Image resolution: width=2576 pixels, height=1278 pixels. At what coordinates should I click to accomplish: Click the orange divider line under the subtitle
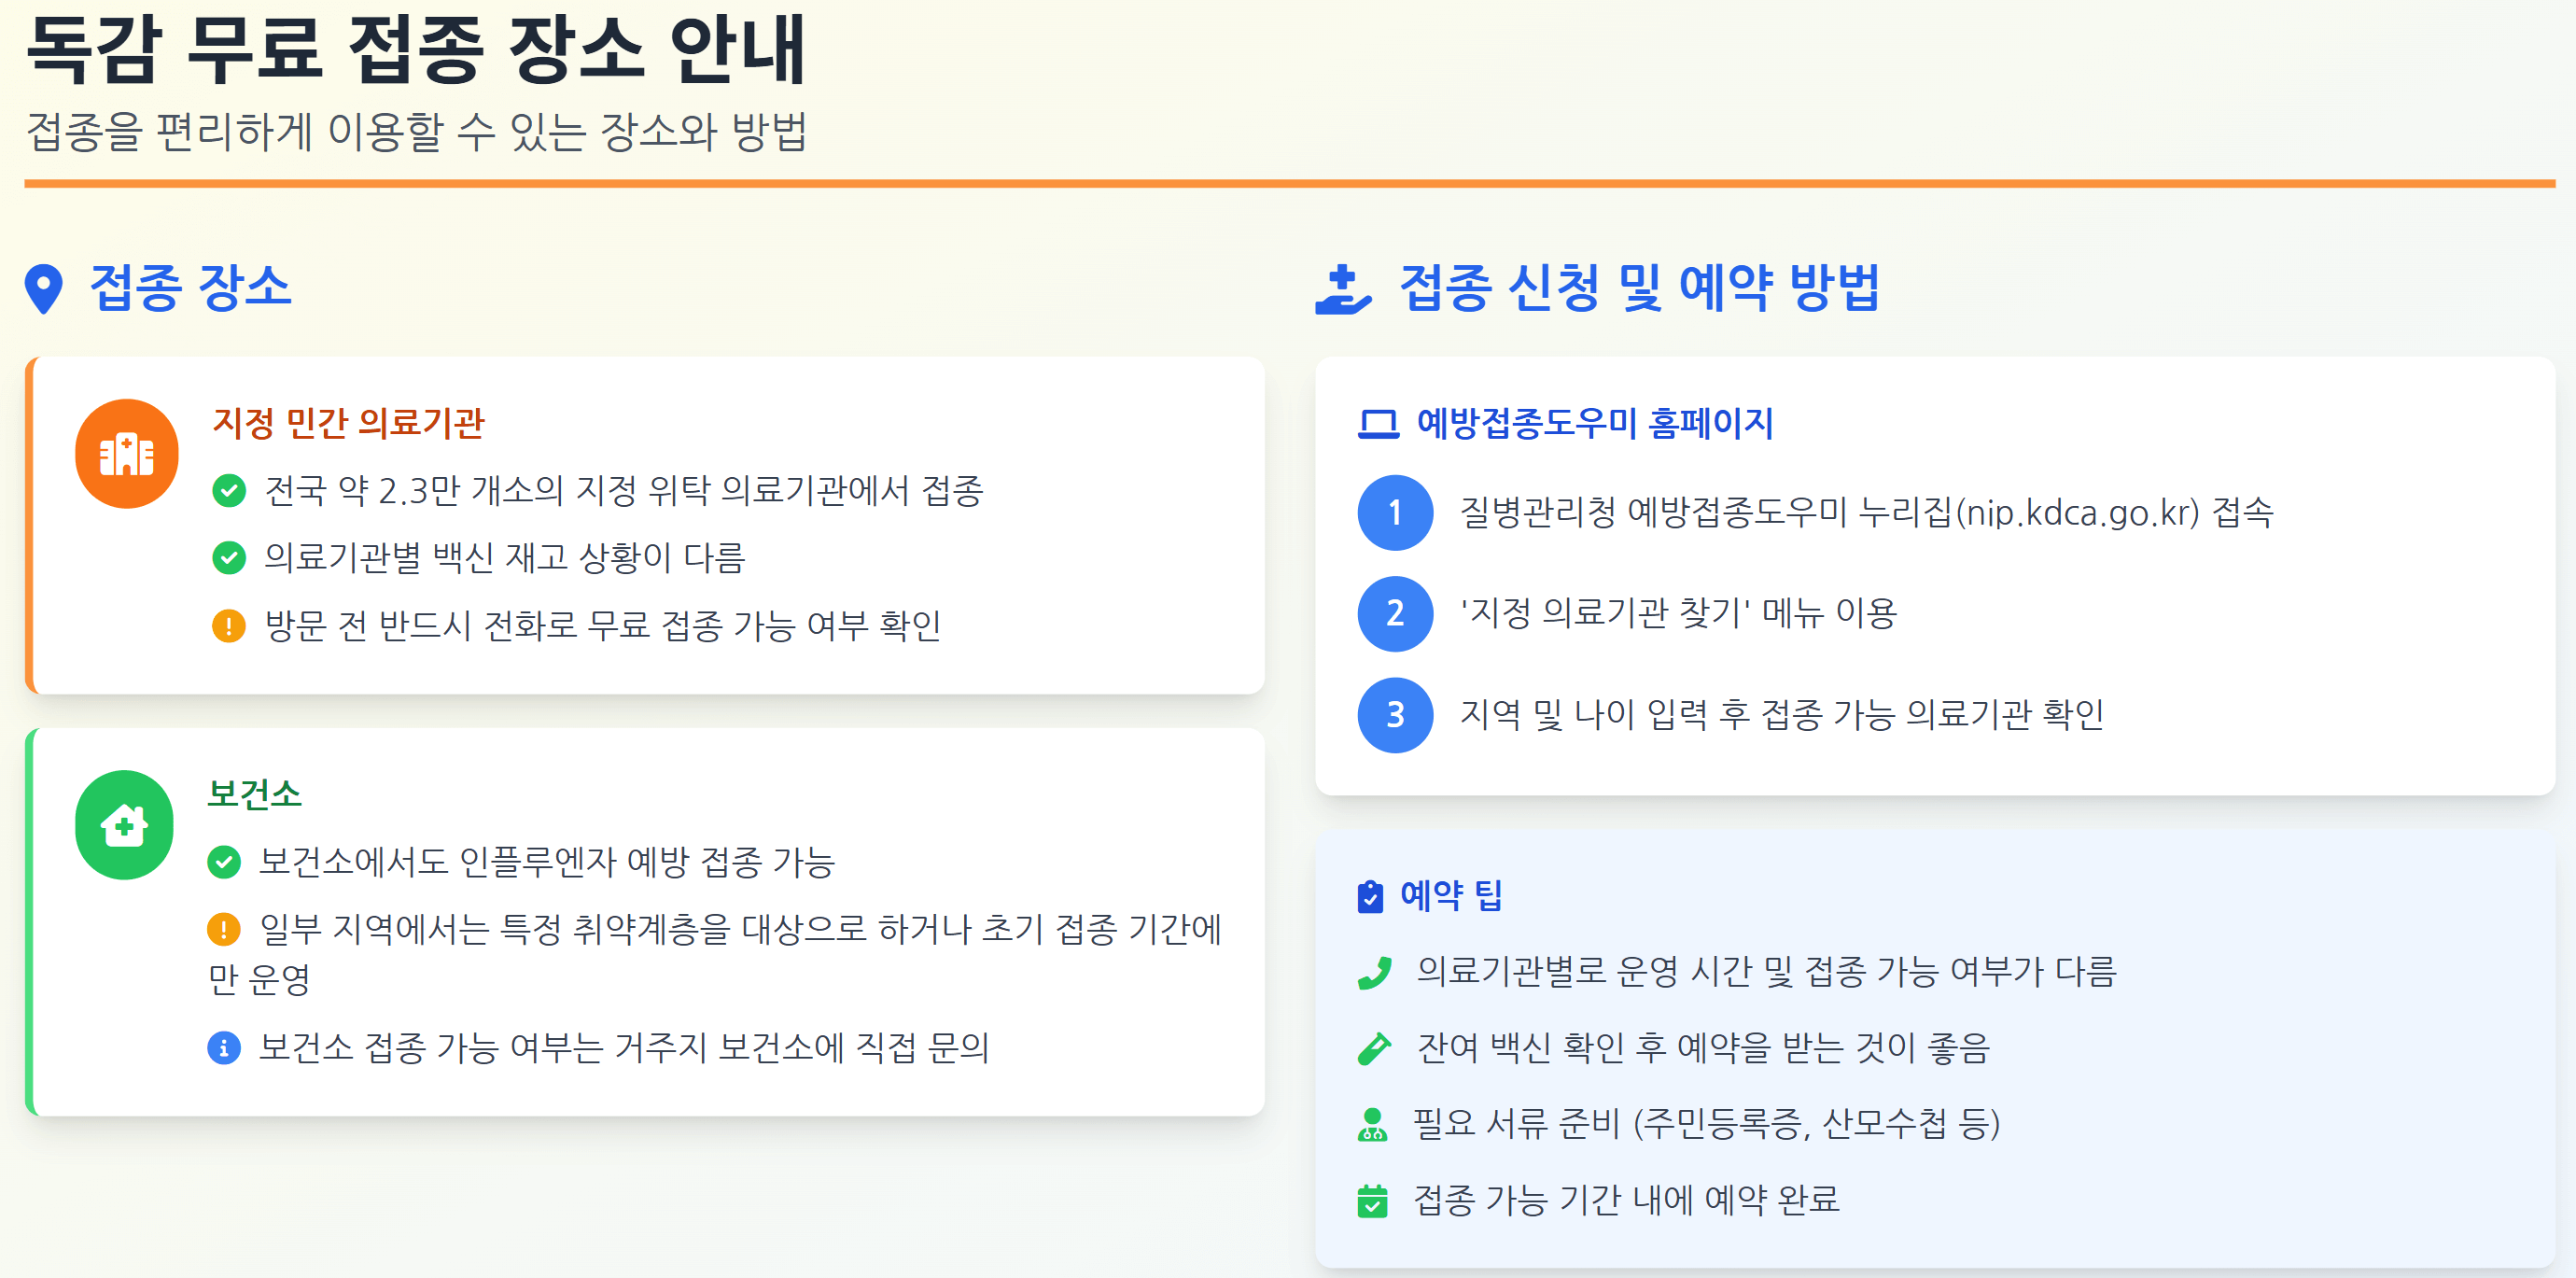(x=1288, y=181)
